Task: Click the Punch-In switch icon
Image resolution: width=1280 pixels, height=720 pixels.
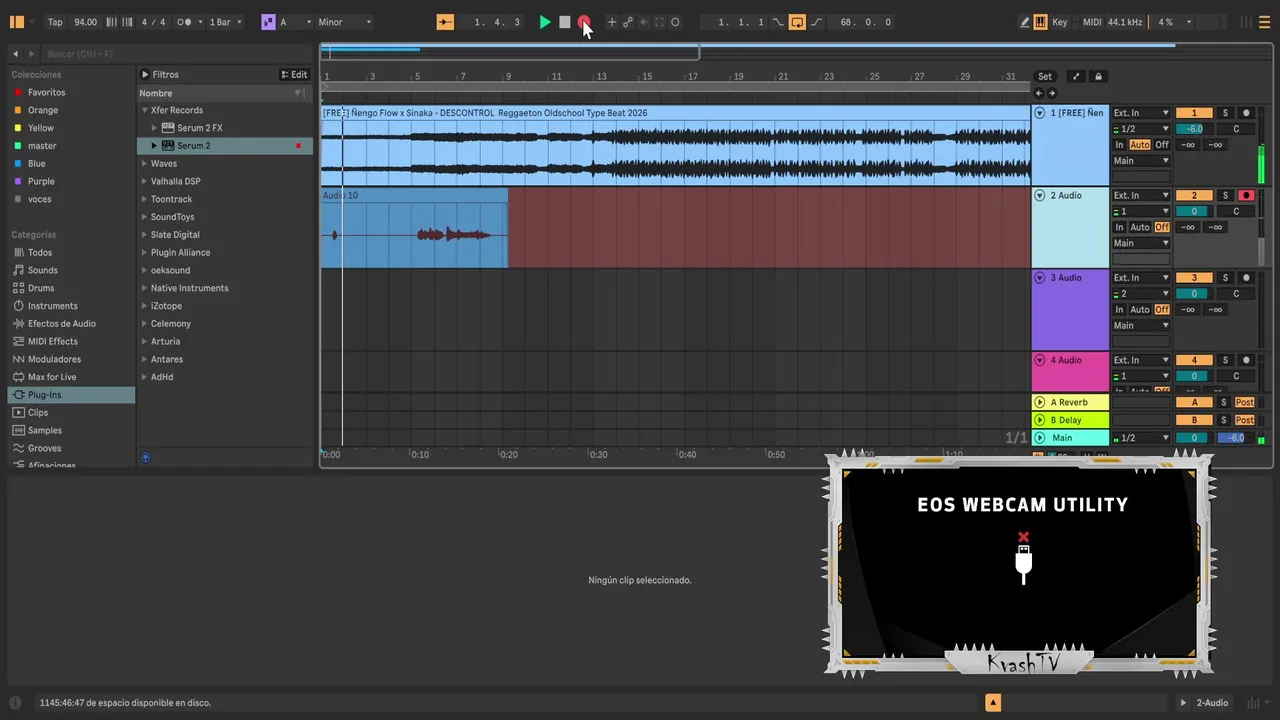Action: point(778,22)
